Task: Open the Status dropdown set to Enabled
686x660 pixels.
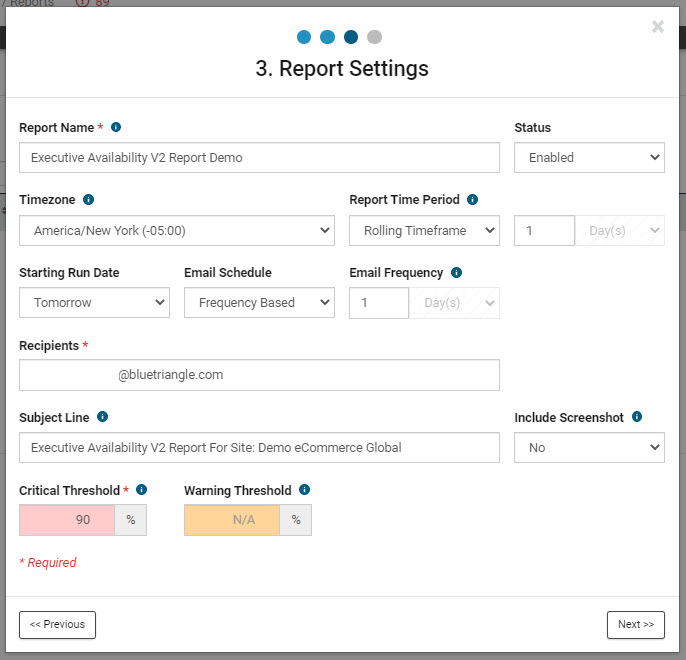Action: (x=589, y=158)
